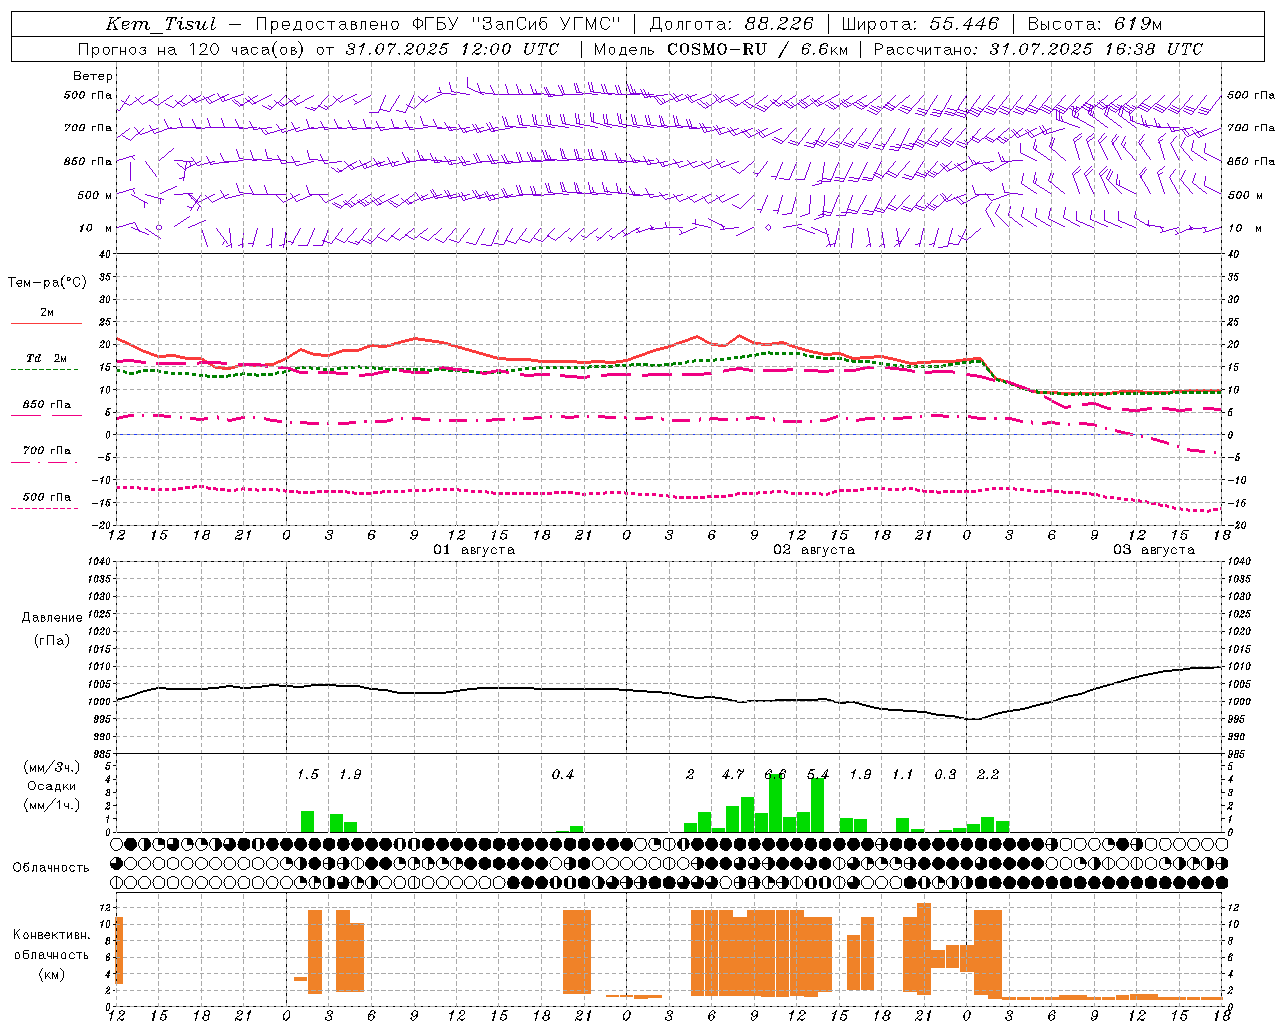
Task: Click the 5.4 precipitation total
Action: [818, 775]
